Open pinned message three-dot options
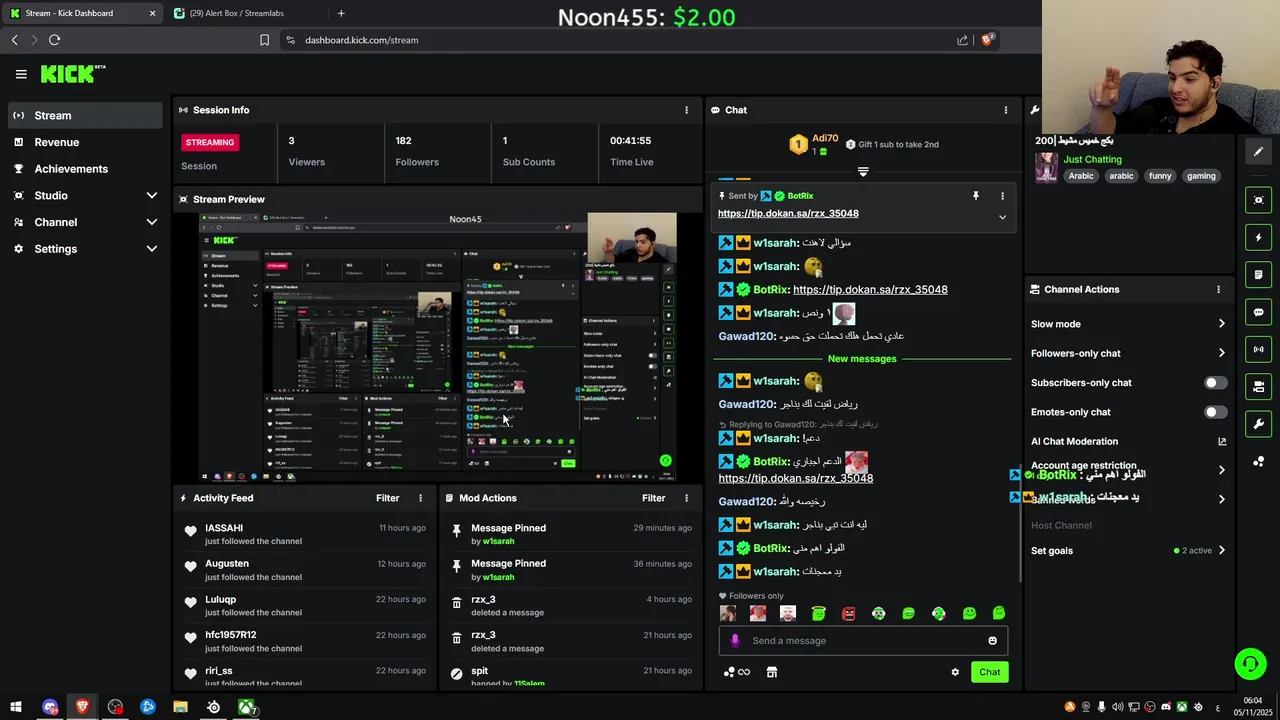Viewport: 1280px width, 720px height. click(1002, 196)
